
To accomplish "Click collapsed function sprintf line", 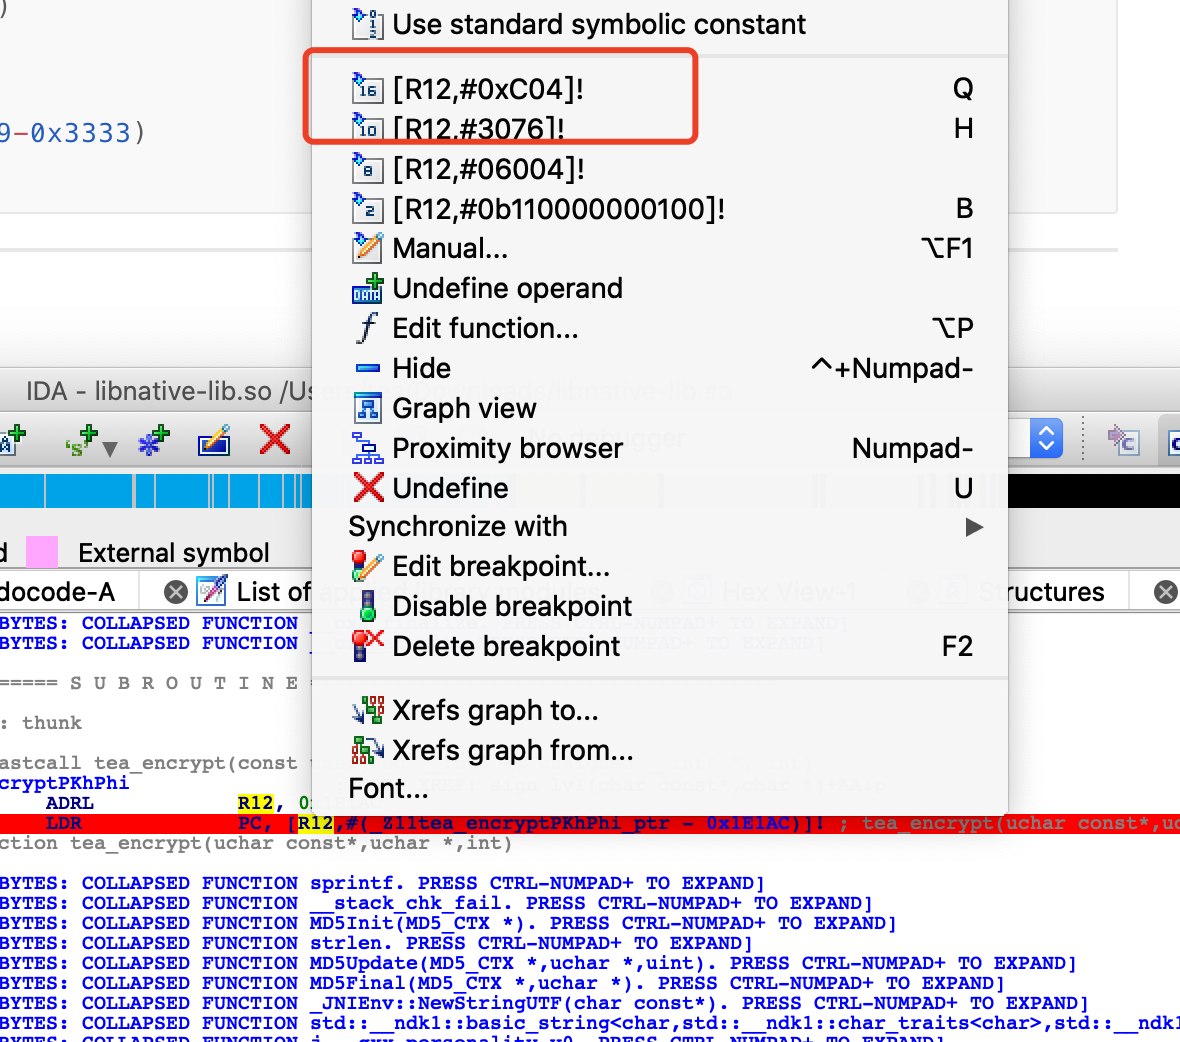I will [x=382, y=883].
